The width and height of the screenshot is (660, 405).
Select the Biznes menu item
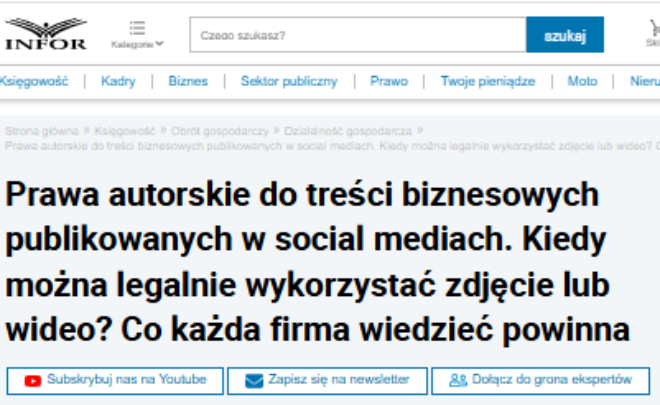coord(188,81)
